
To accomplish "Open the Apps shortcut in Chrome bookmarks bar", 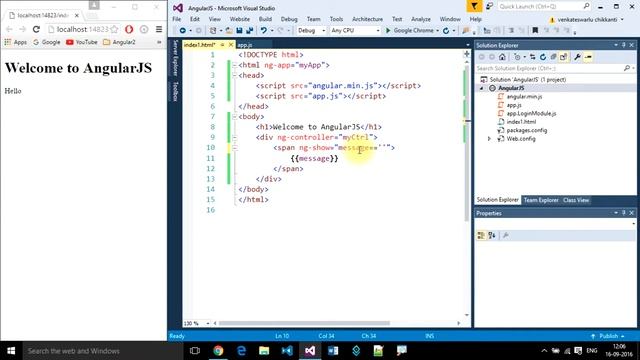I will pyautogui.click(x=16, y=42).
